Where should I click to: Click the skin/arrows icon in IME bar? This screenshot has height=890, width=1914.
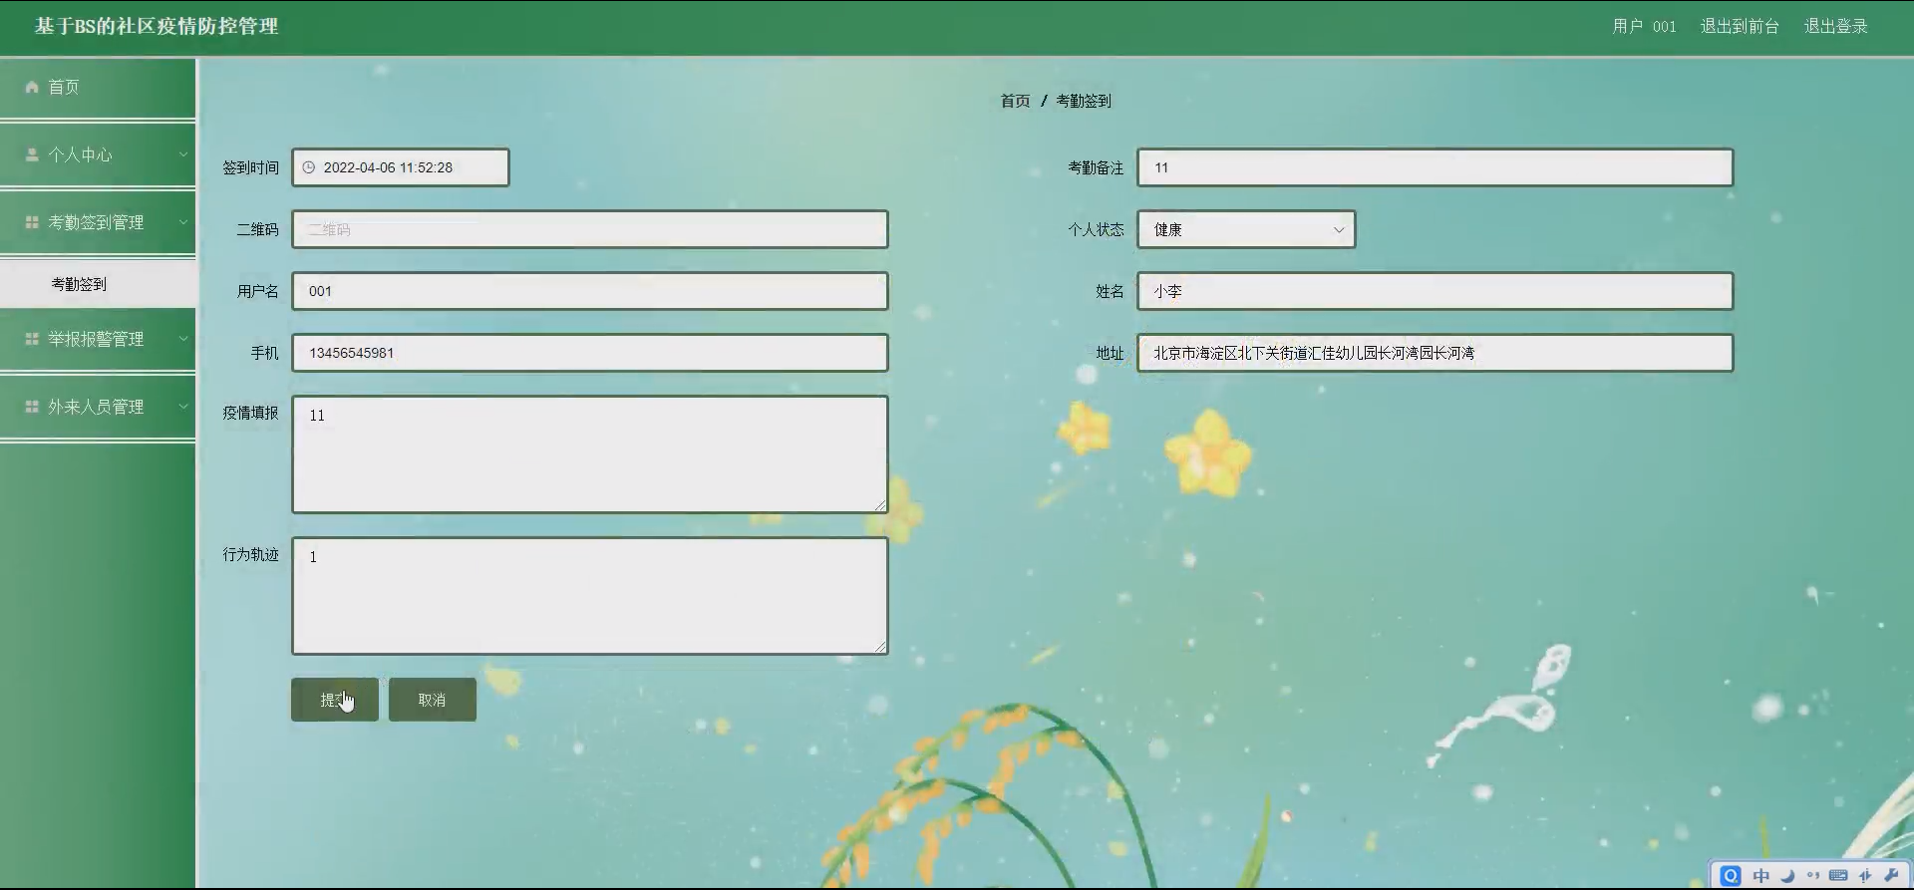[1865, 876]
